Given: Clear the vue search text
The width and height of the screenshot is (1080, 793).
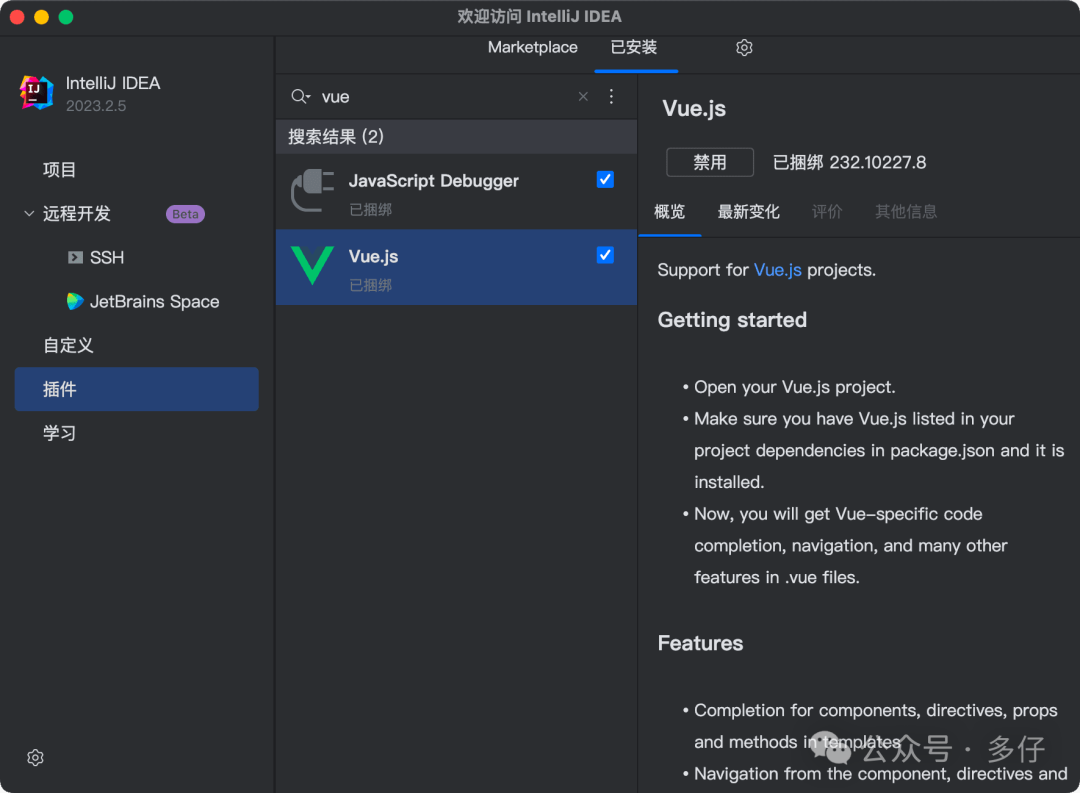Looking at the screenshot, I should click(x=583, y=97).
